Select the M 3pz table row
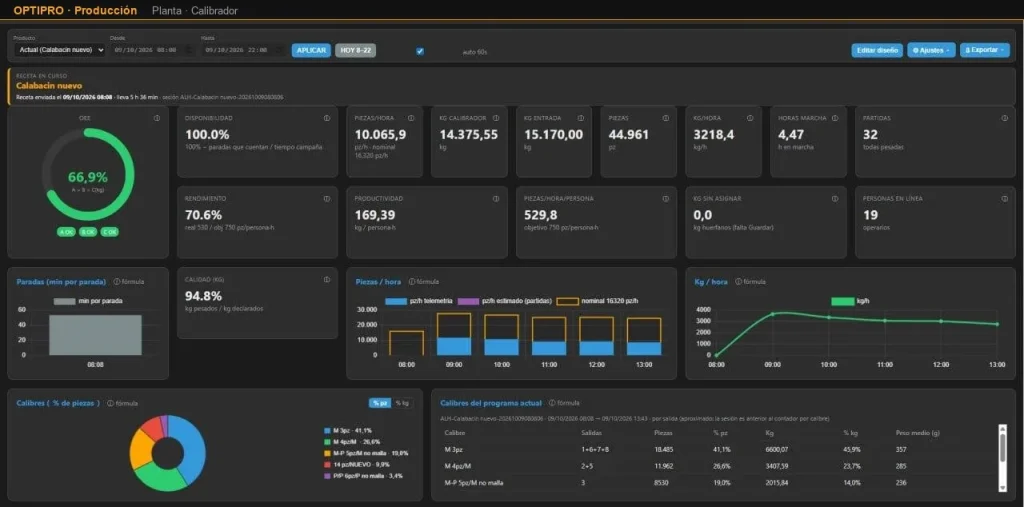Screen dimensions: 1024x507 pyautogui.click(x=717, y=450)
